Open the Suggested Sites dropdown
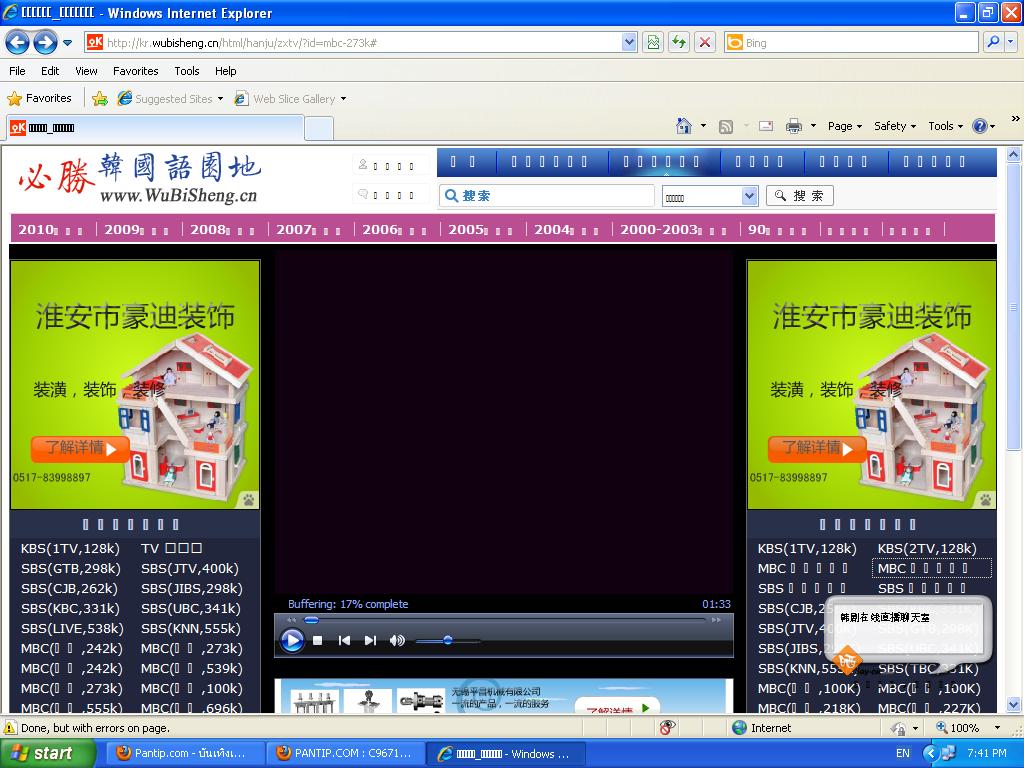1024x768 pixels. coord(220,99)
